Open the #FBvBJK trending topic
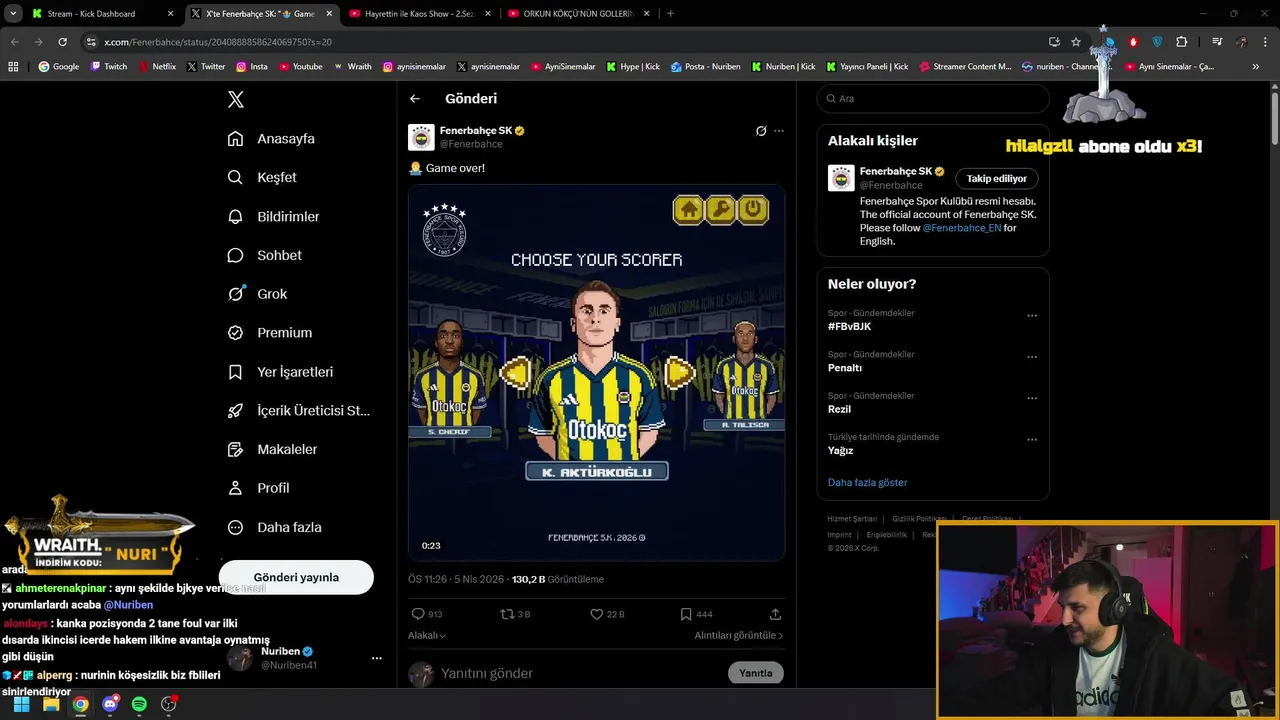 [x=849, y=326]
